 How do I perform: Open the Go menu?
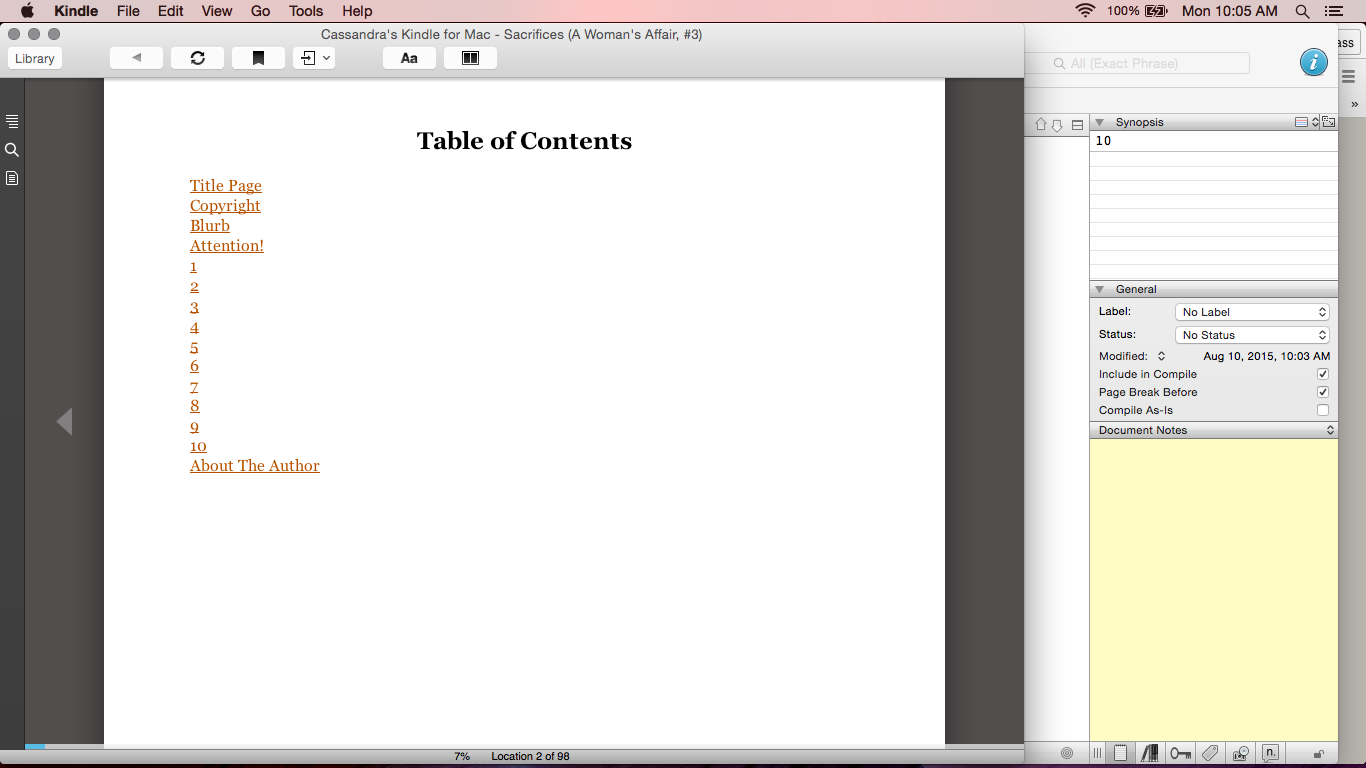point(261,11)
